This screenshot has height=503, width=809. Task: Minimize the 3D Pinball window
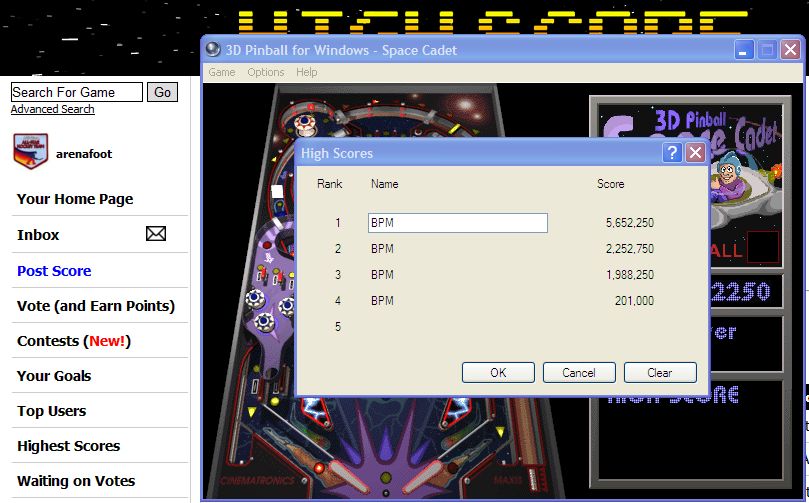[743, 50]
